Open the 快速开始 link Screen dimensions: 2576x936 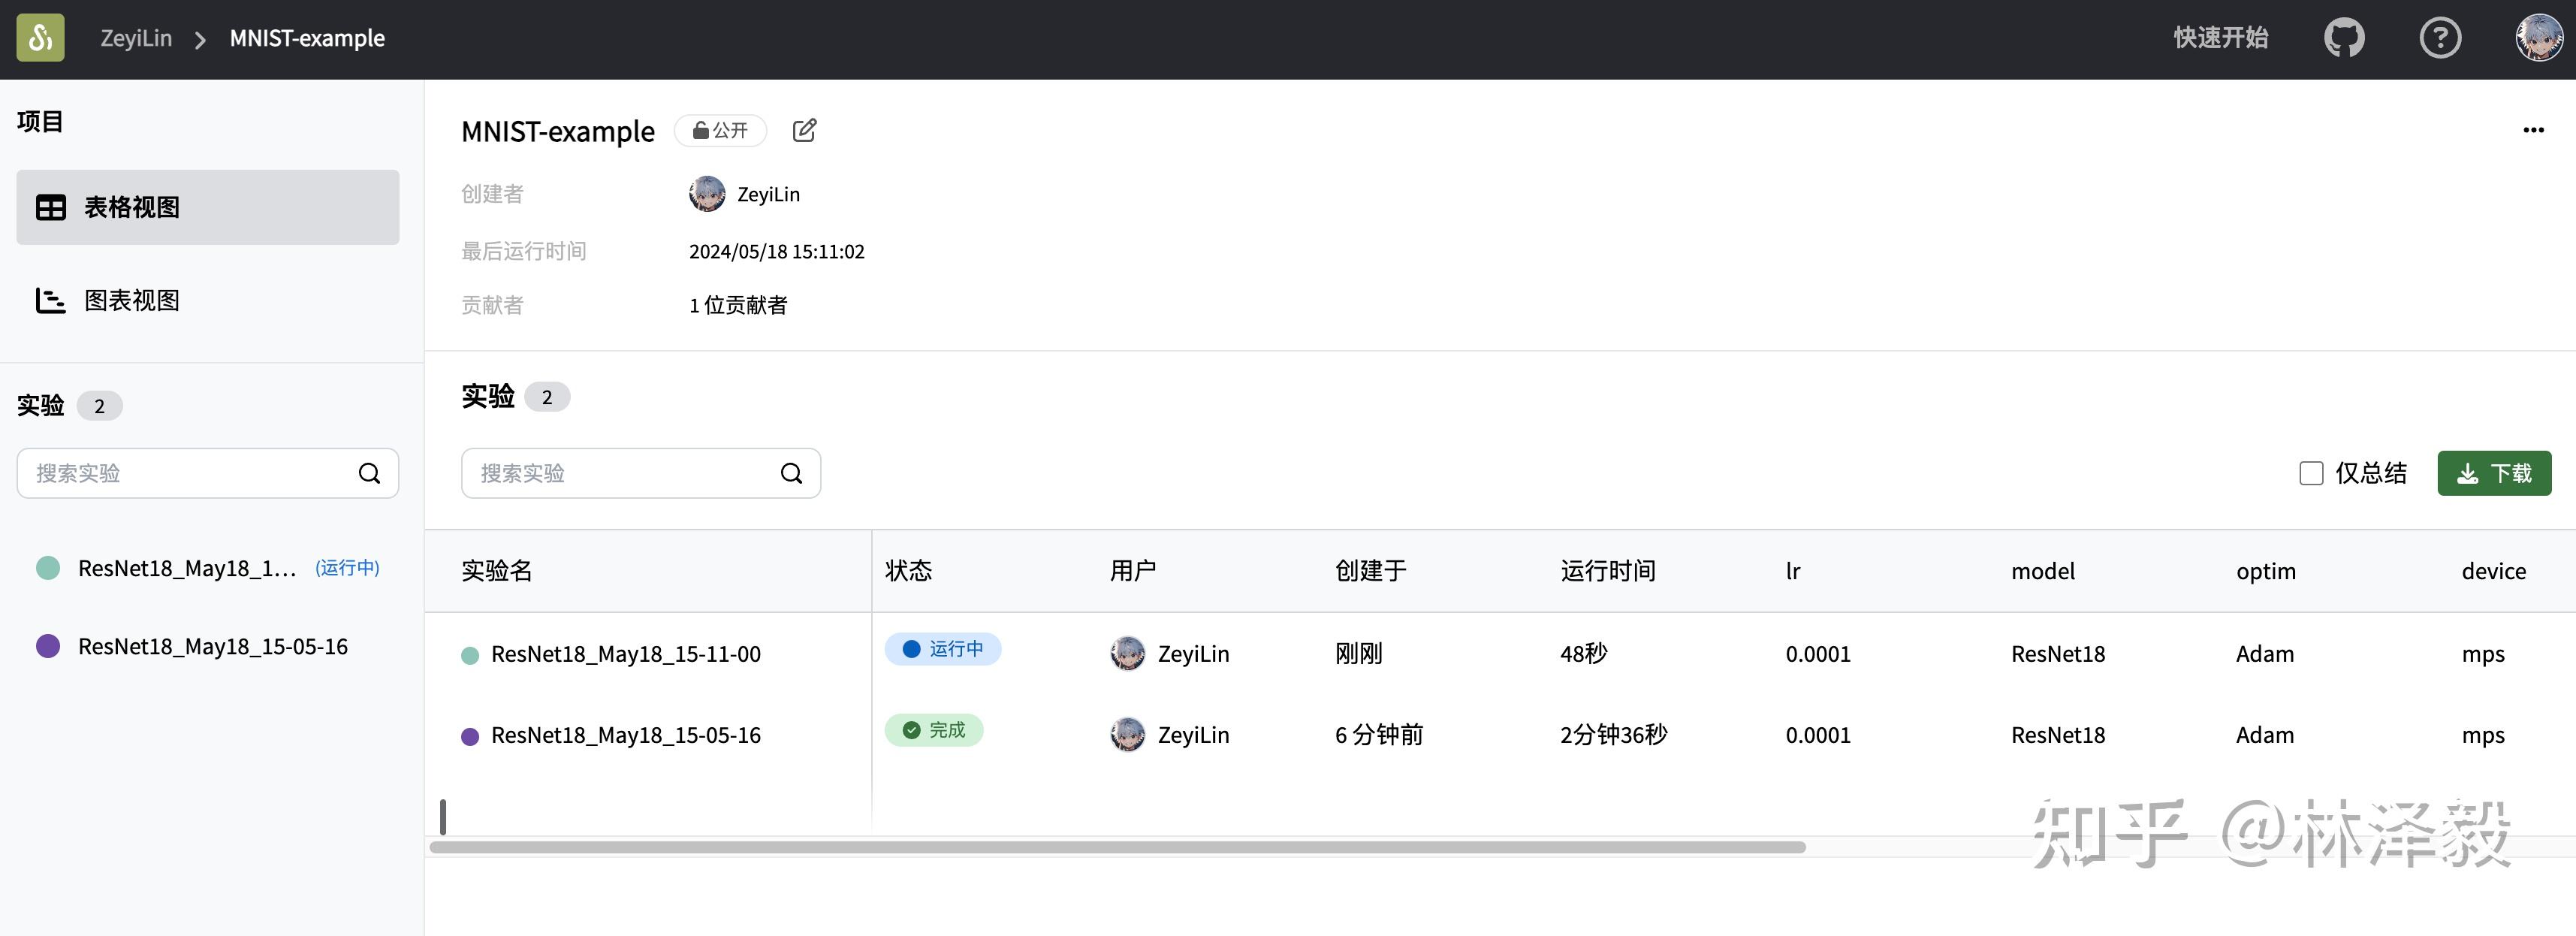(2222, 38)
